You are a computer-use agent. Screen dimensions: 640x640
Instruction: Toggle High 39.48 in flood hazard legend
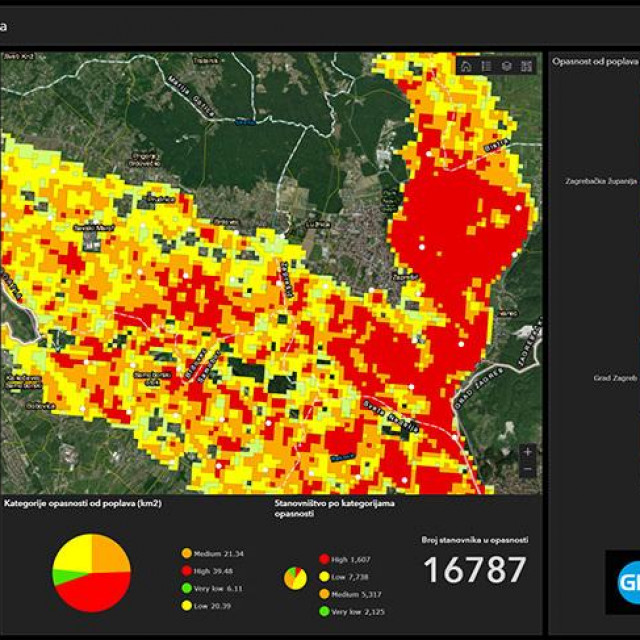(x=210, y=571)
